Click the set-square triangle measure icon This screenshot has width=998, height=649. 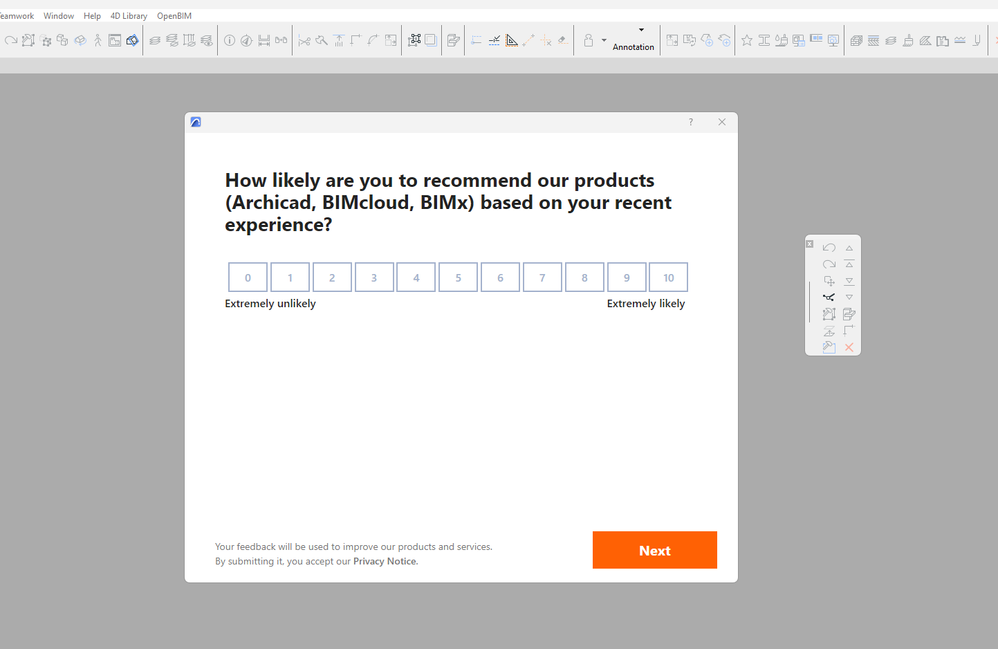click(512, 41)
